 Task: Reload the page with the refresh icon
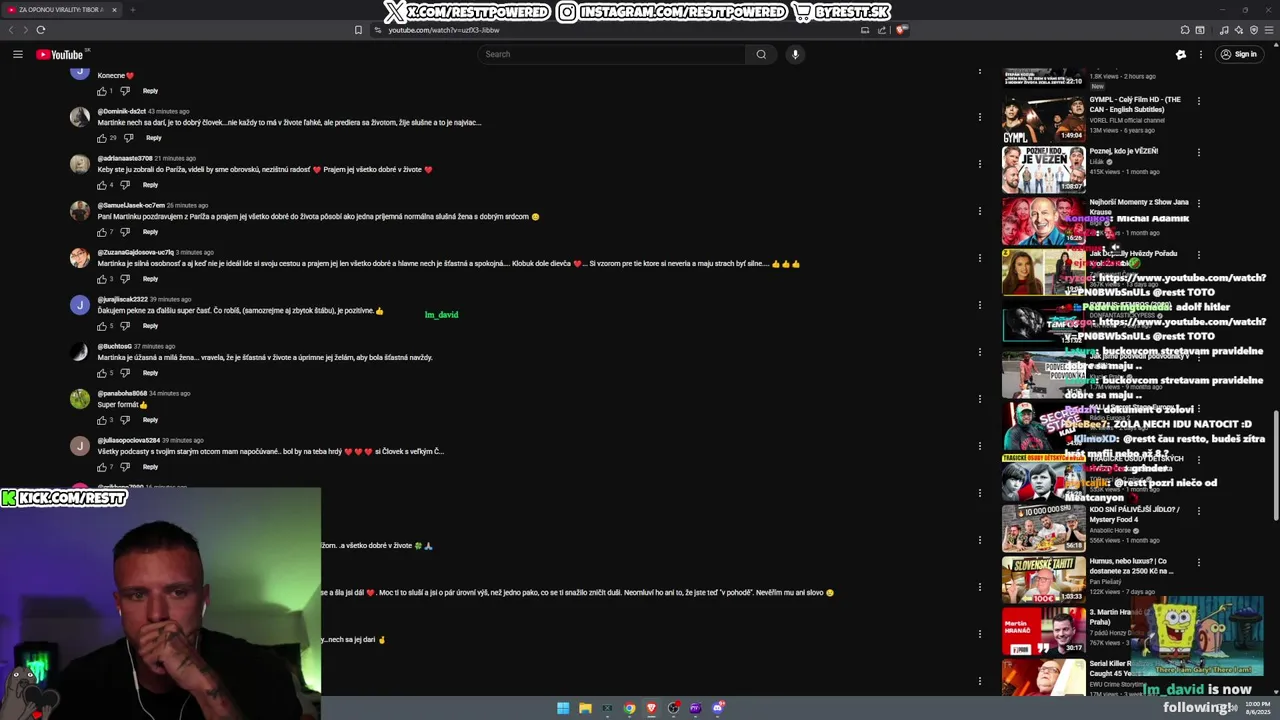click(x=41, y=30)
